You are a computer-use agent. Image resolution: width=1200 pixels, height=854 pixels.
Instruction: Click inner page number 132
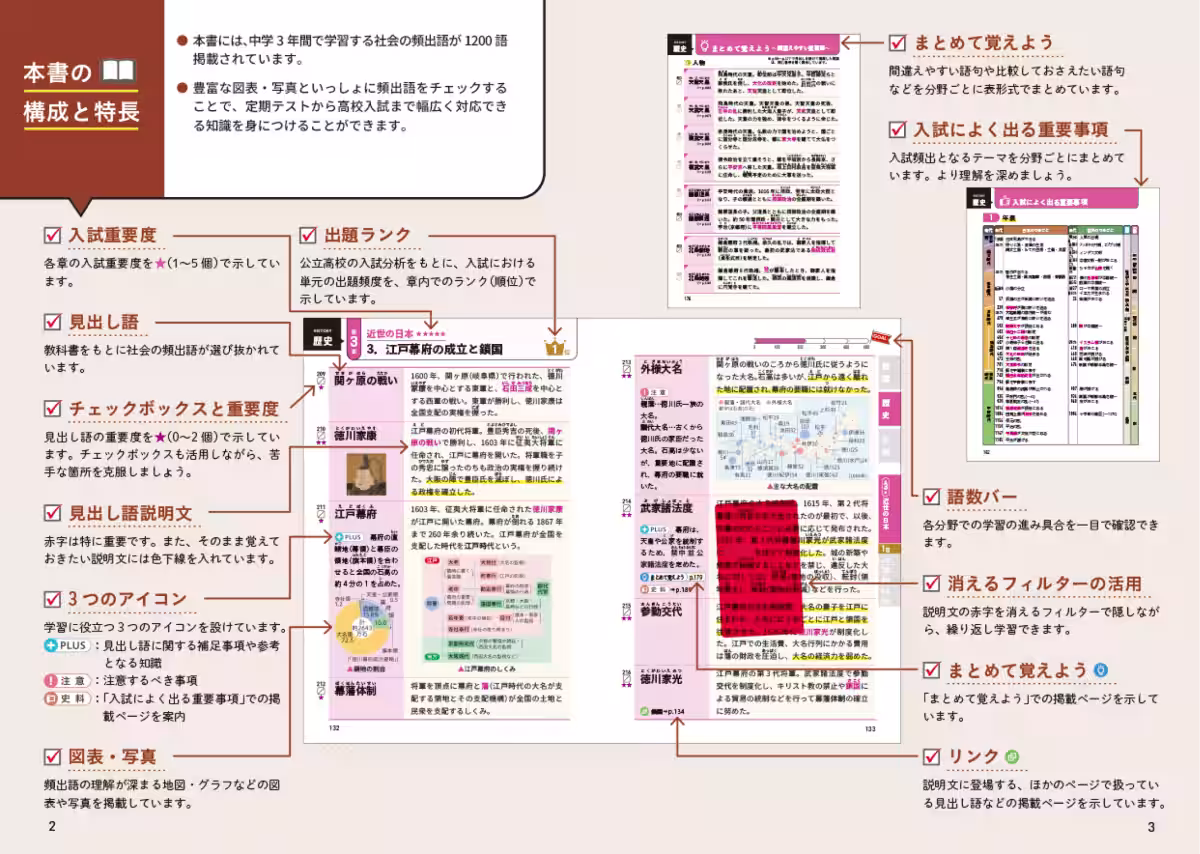click(335, 728)
